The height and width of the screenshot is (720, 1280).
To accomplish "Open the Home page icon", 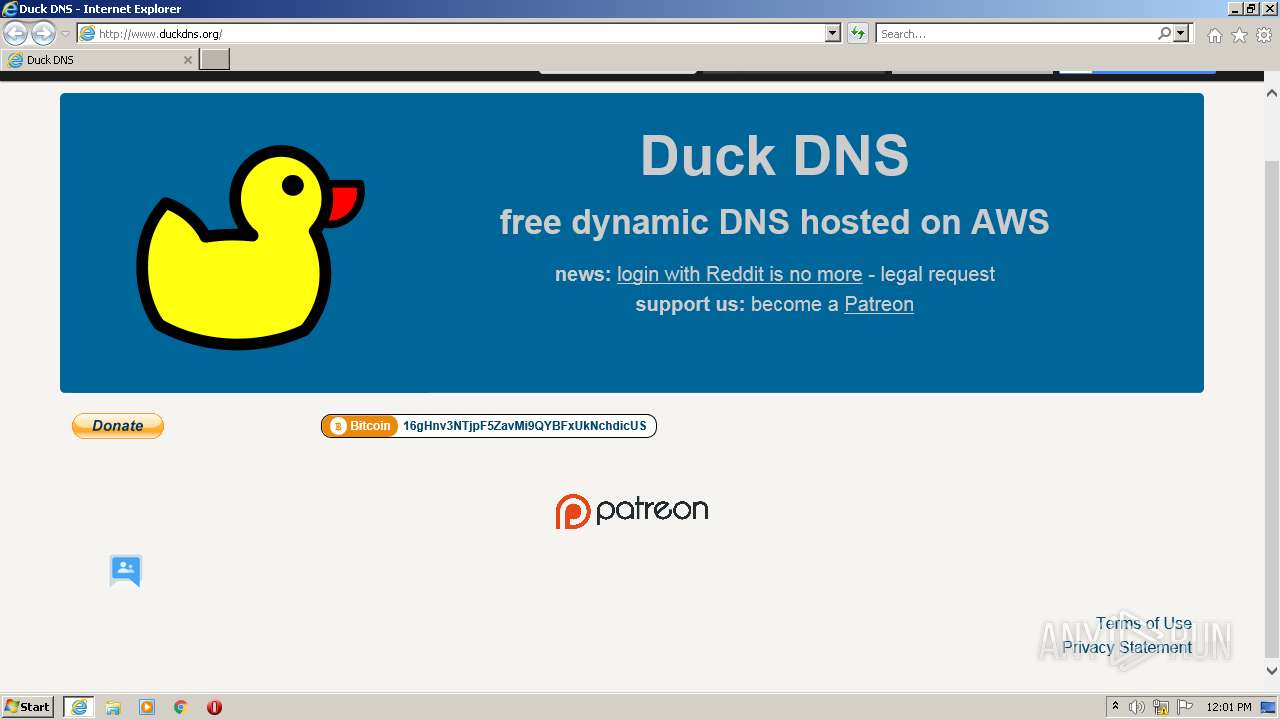I will coord(1214,35).
